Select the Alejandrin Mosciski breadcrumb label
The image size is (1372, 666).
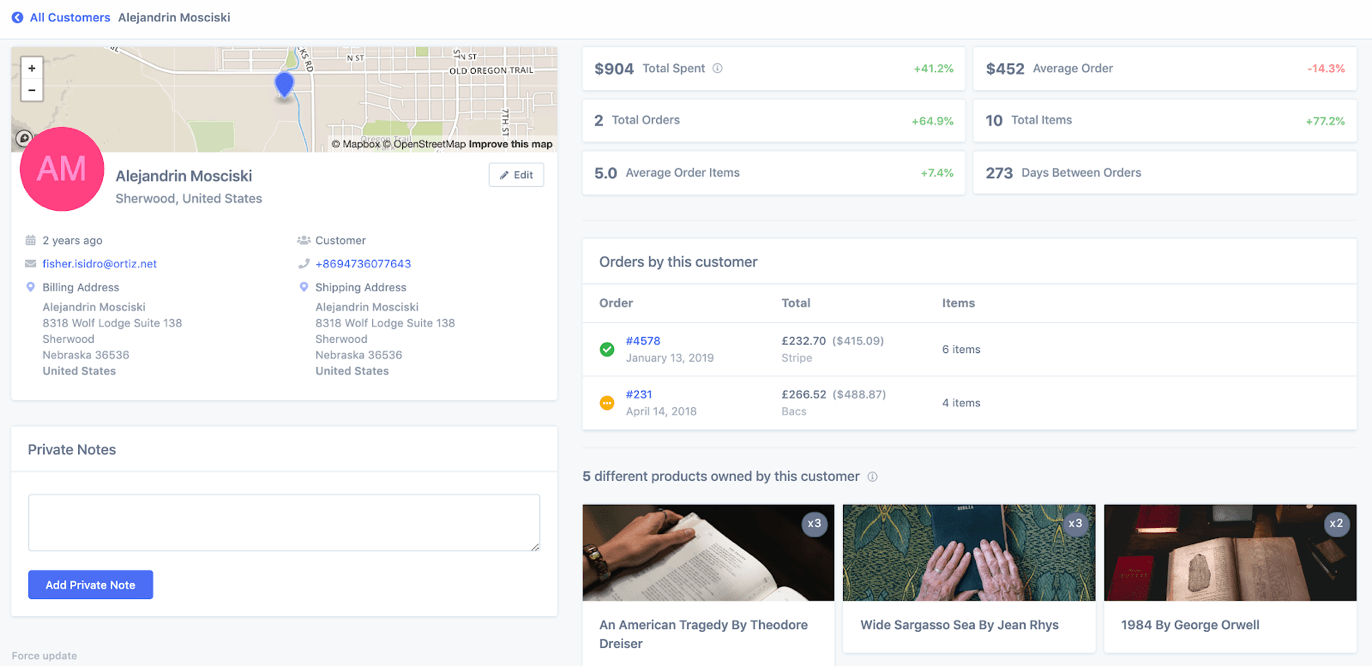tap(173, 17)
